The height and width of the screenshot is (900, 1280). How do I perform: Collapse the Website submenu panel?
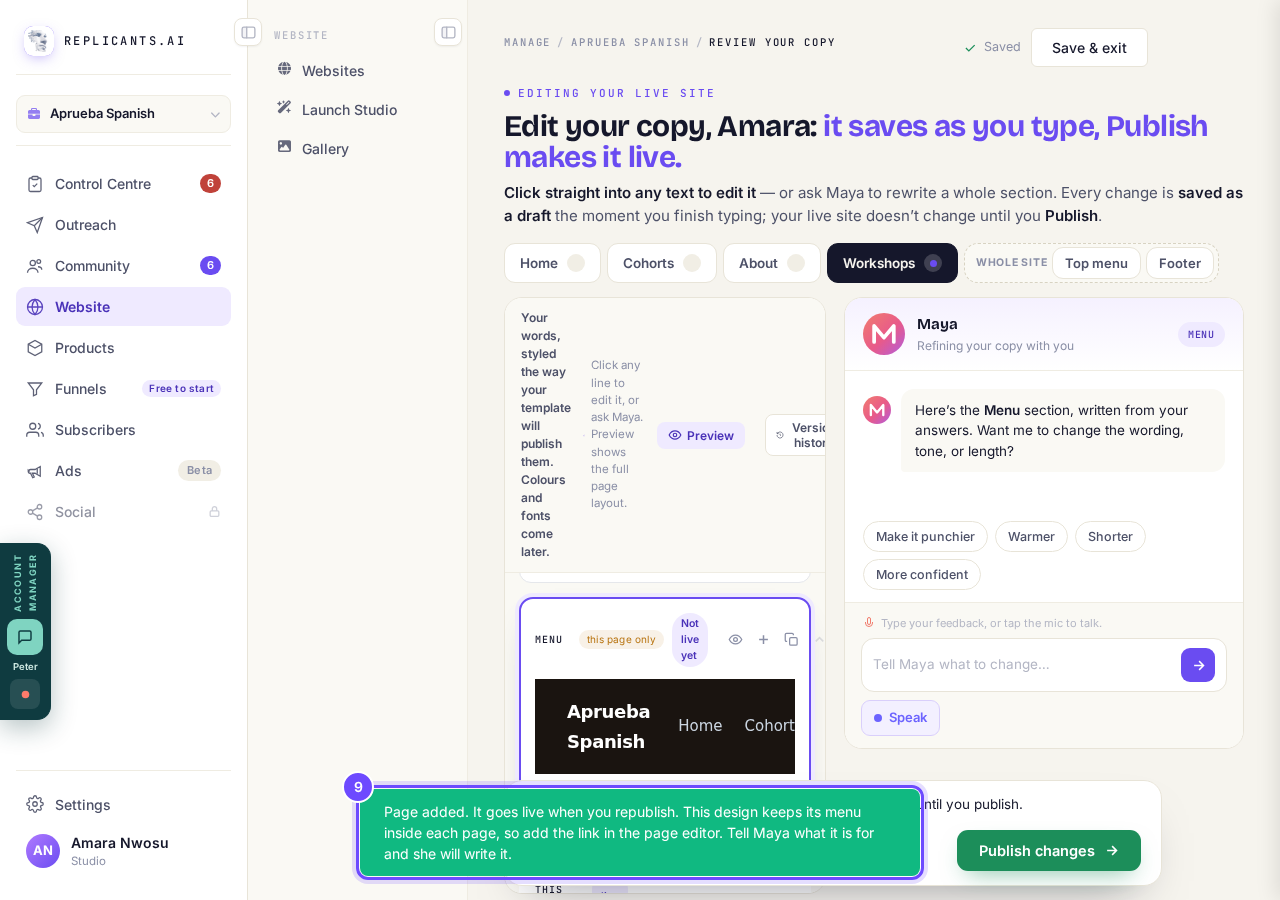click(x=448, y=32)
